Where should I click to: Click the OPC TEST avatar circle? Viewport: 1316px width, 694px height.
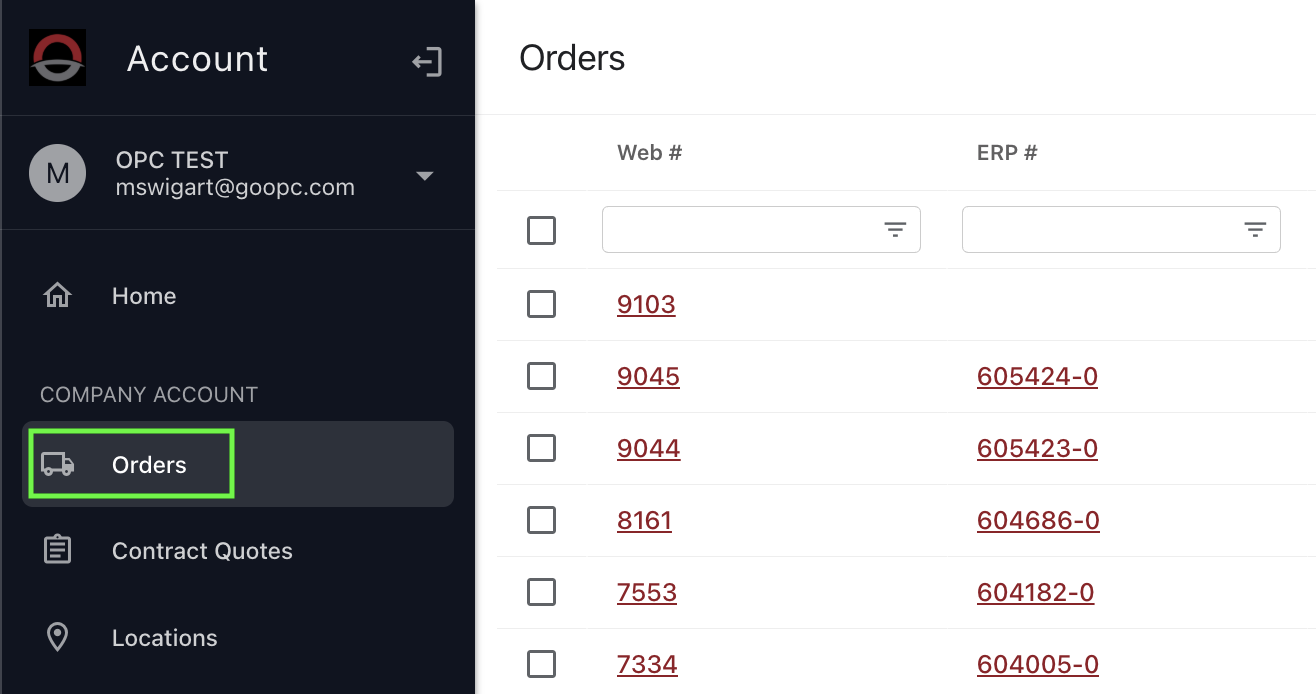pos(57,172)
